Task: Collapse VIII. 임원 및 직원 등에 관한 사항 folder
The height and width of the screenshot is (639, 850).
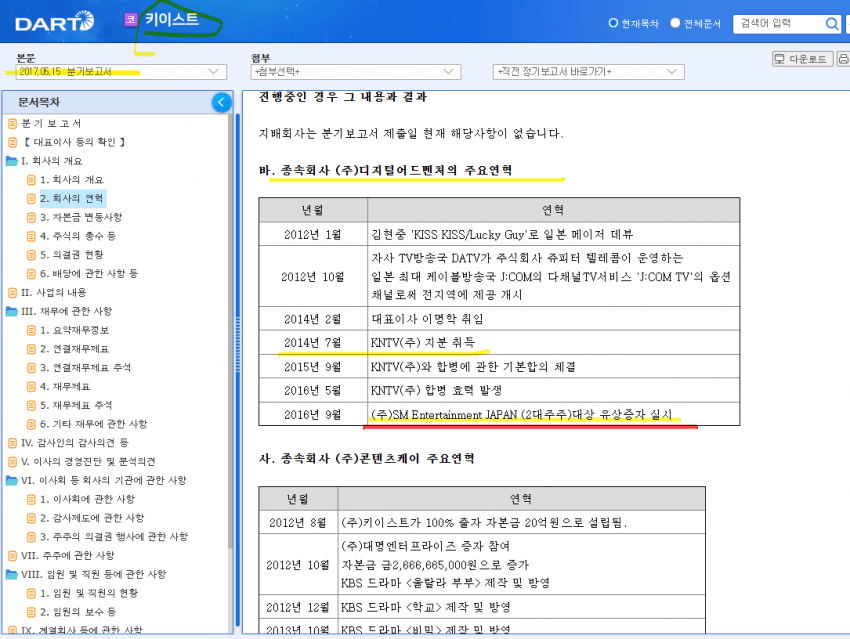Action: (12, 574)
